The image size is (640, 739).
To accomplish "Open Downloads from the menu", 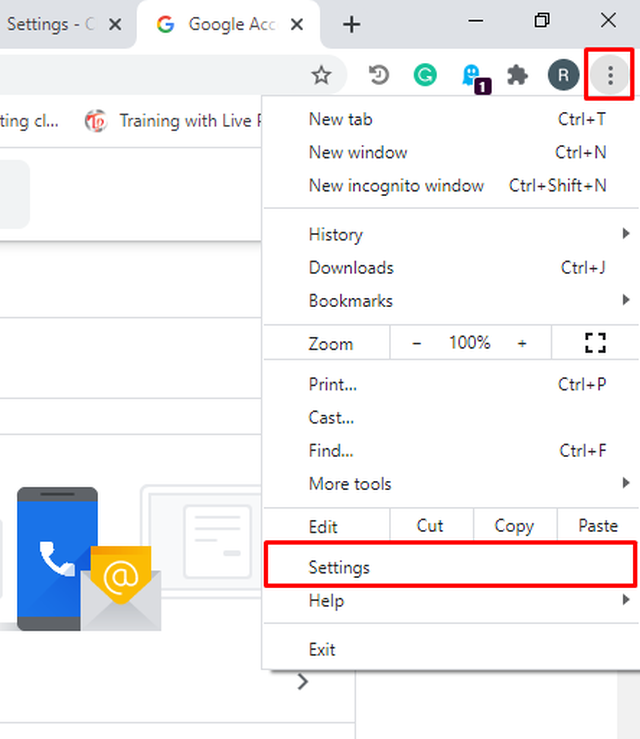I will click(451, 268).
